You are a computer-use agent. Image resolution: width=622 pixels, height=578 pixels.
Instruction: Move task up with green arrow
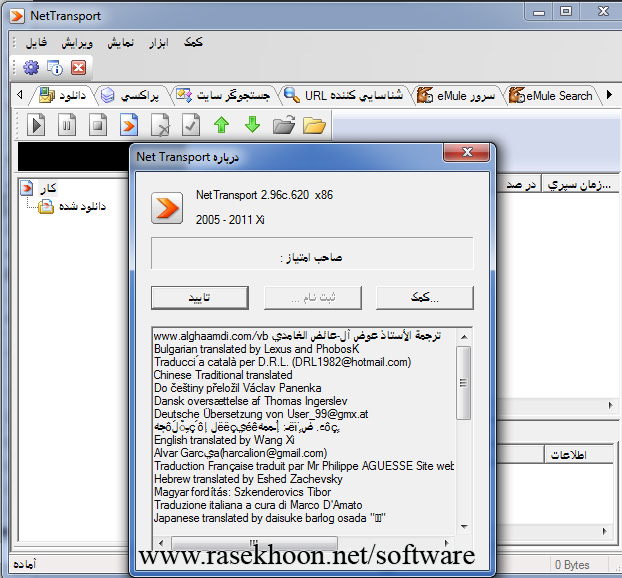[222, 125]
